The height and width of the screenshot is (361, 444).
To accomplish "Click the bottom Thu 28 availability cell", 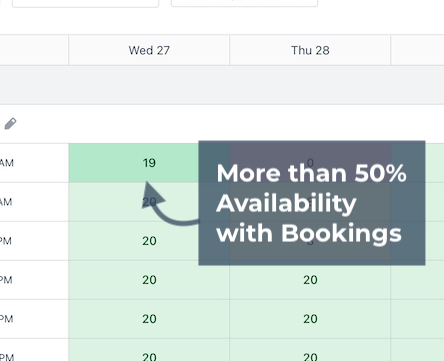I will pyautogui.click(x=310, y=350).
